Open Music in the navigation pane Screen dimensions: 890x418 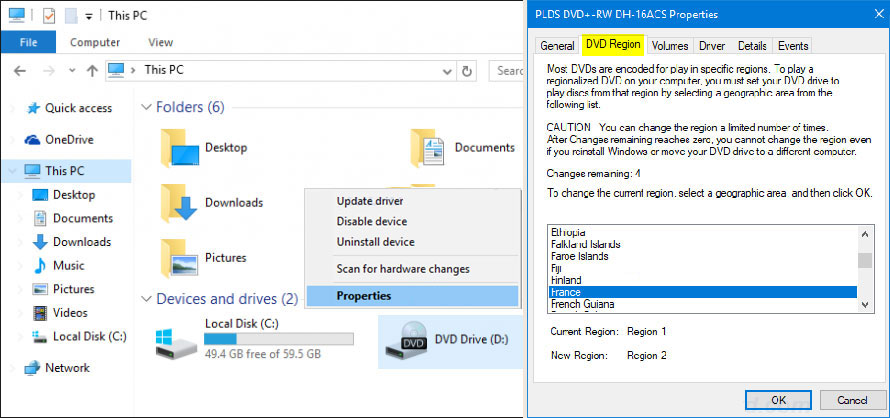pos(68,266)
